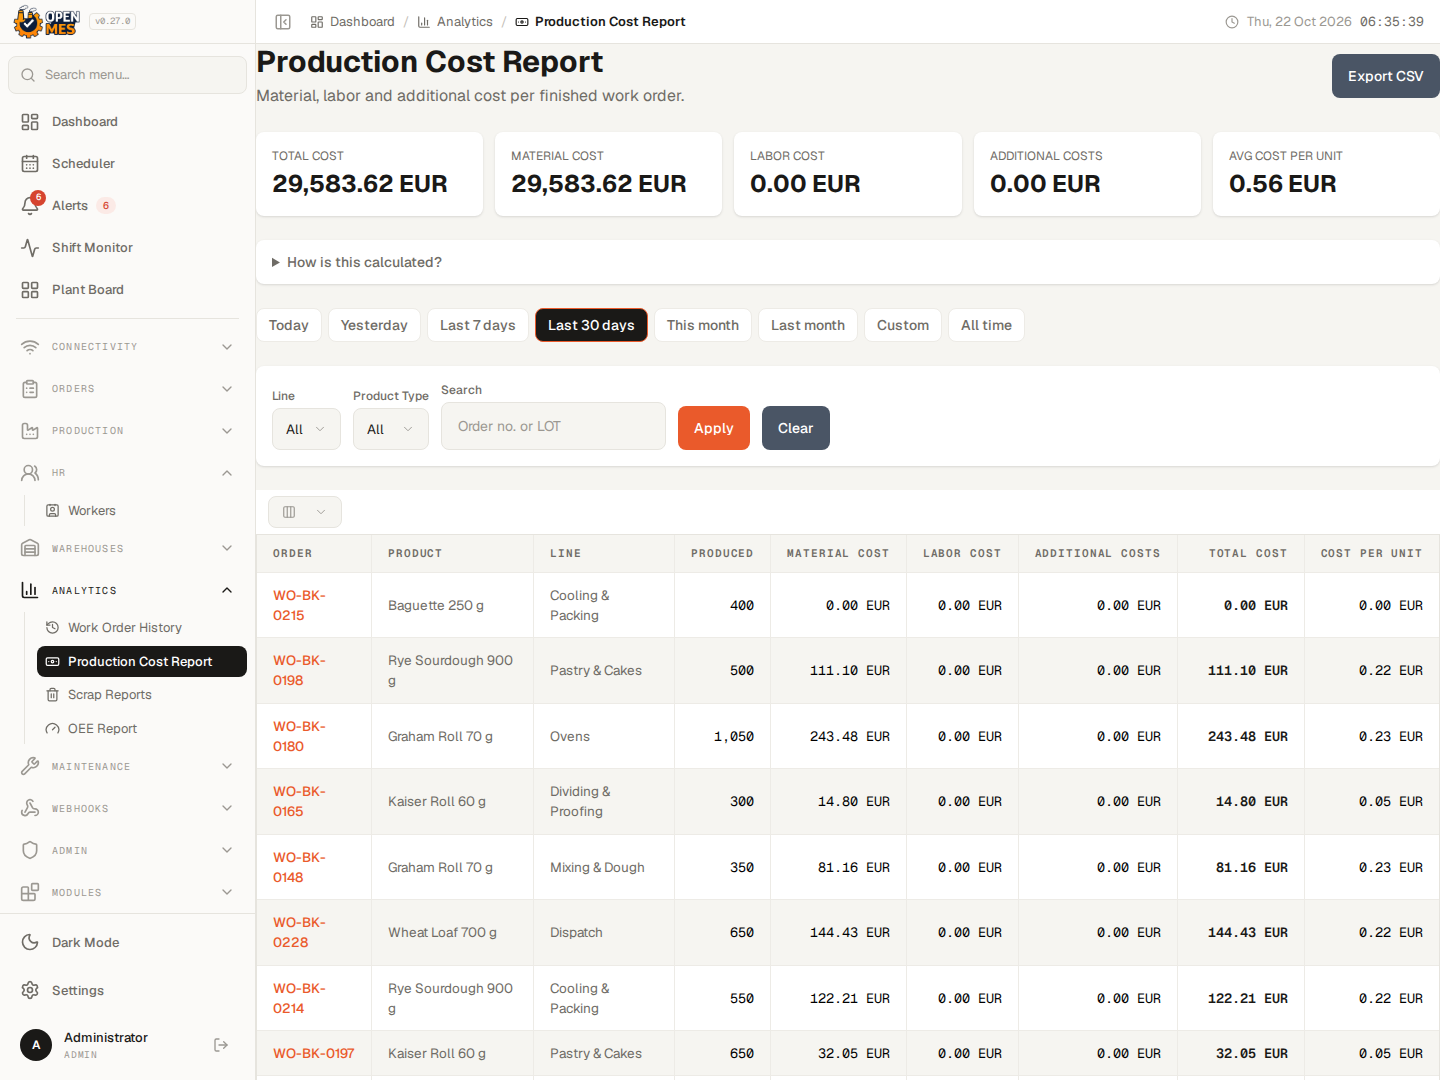Open Work Order History page
This screenshot has width=1440, height=1080.
coord(142,628)
